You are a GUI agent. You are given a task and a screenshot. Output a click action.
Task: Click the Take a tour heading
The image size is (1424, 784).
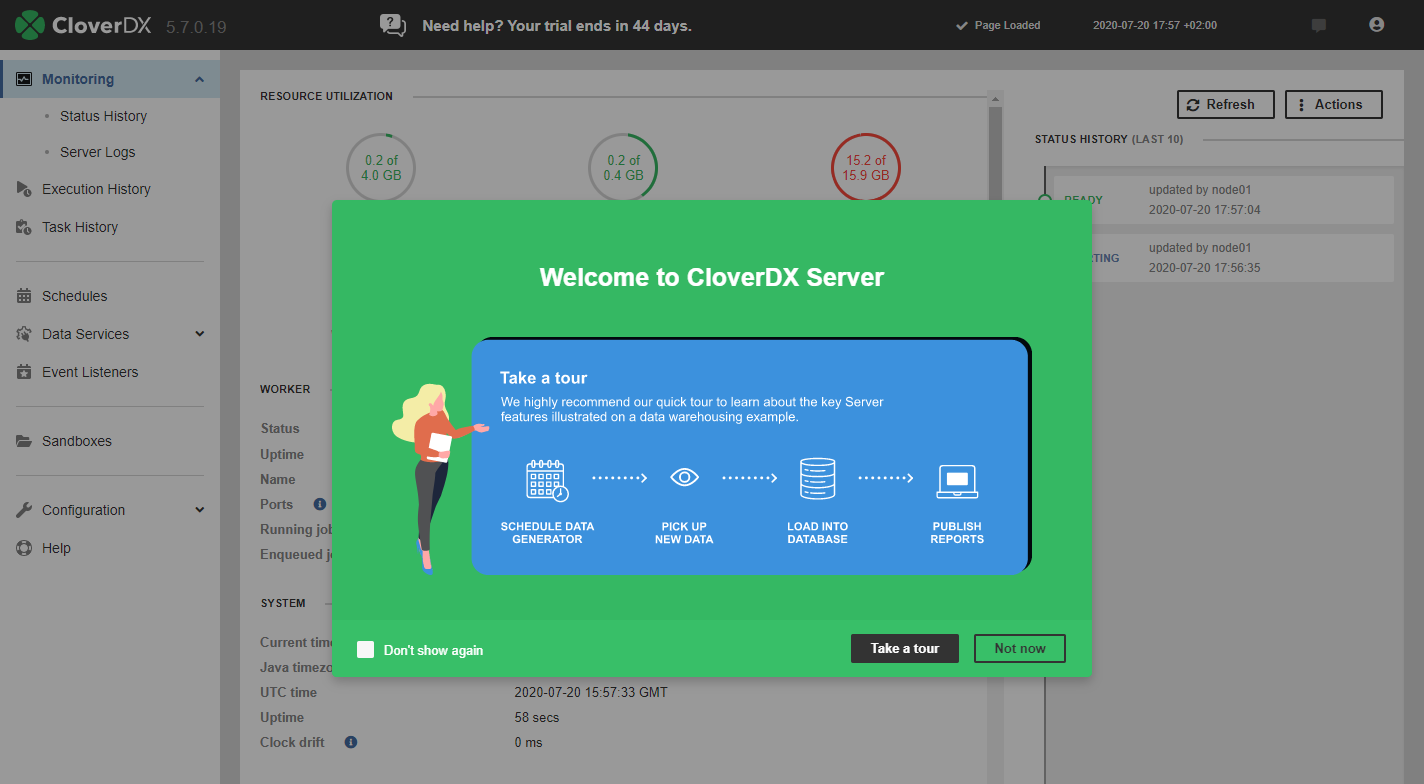pos(543,378)
